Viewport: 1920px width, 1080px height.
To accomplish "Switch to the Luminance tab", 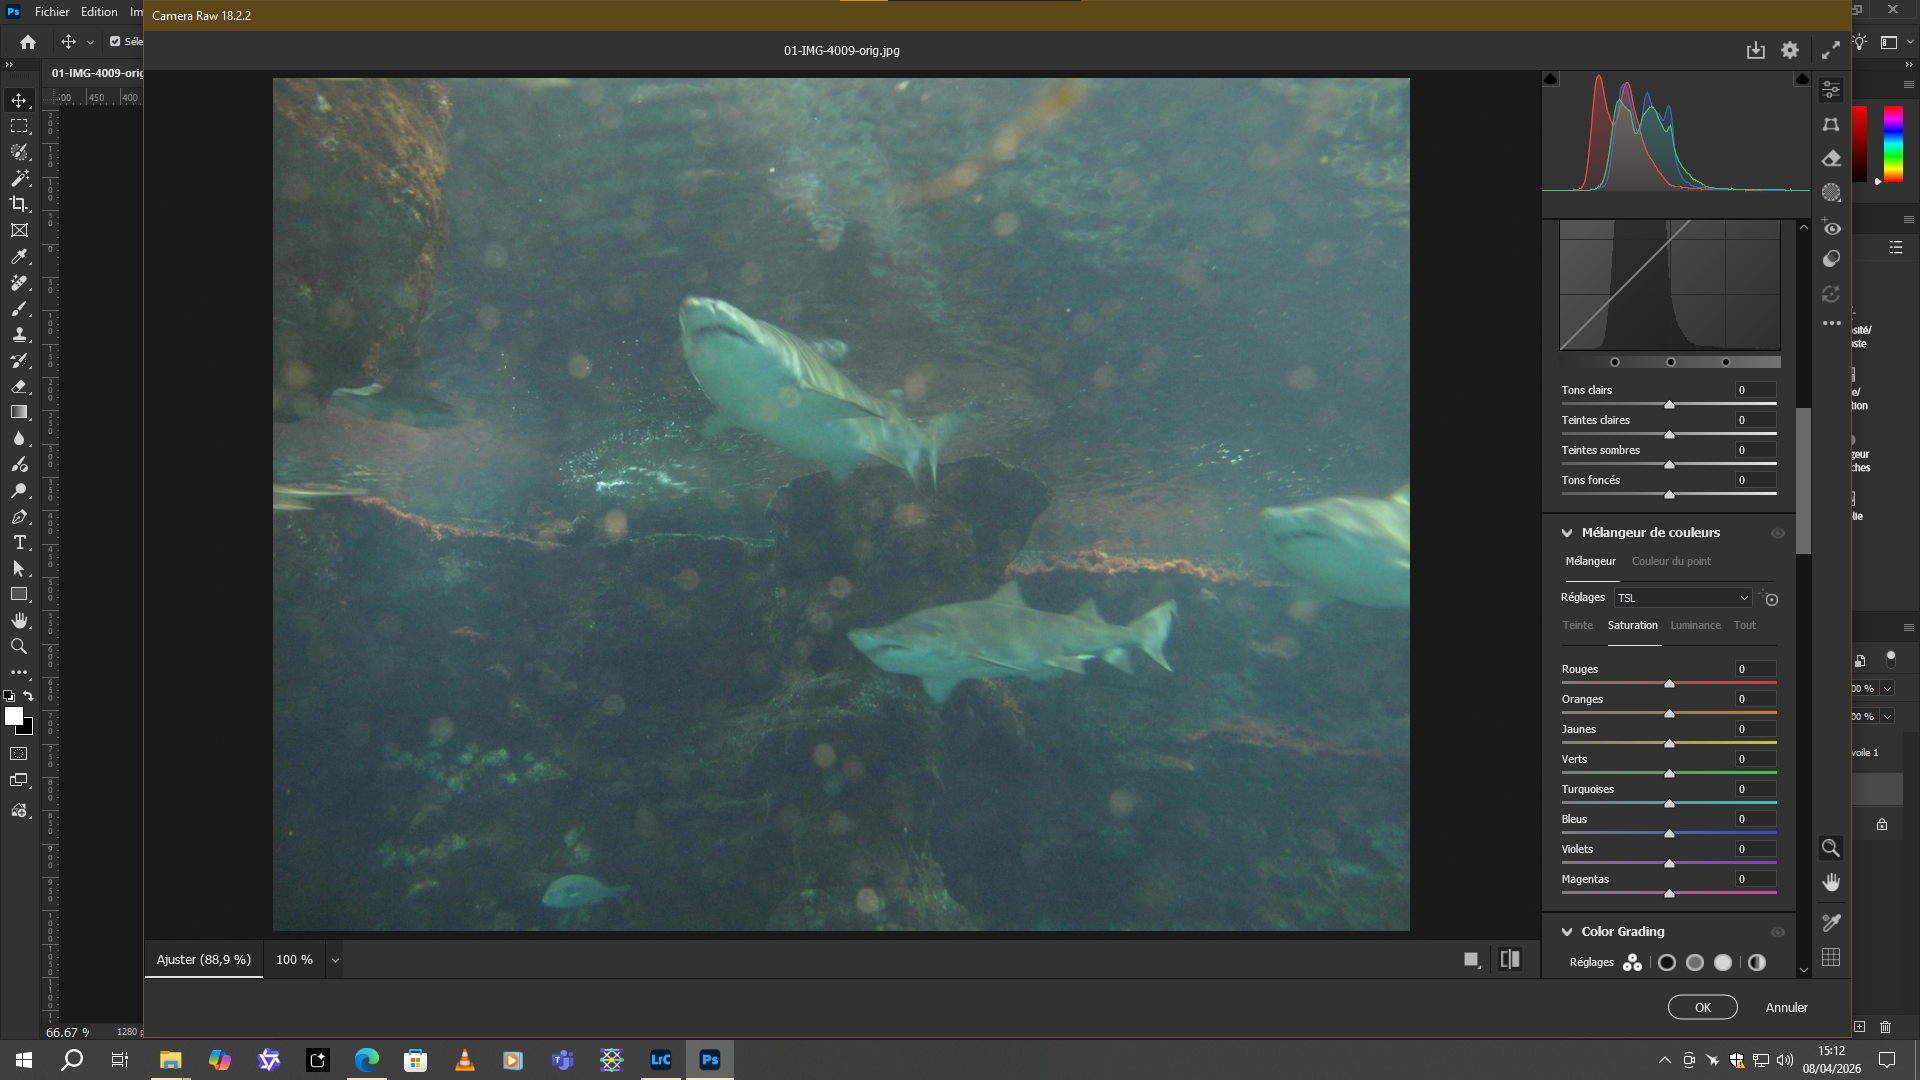I will pyautogui.click(x=1695, y=625).
